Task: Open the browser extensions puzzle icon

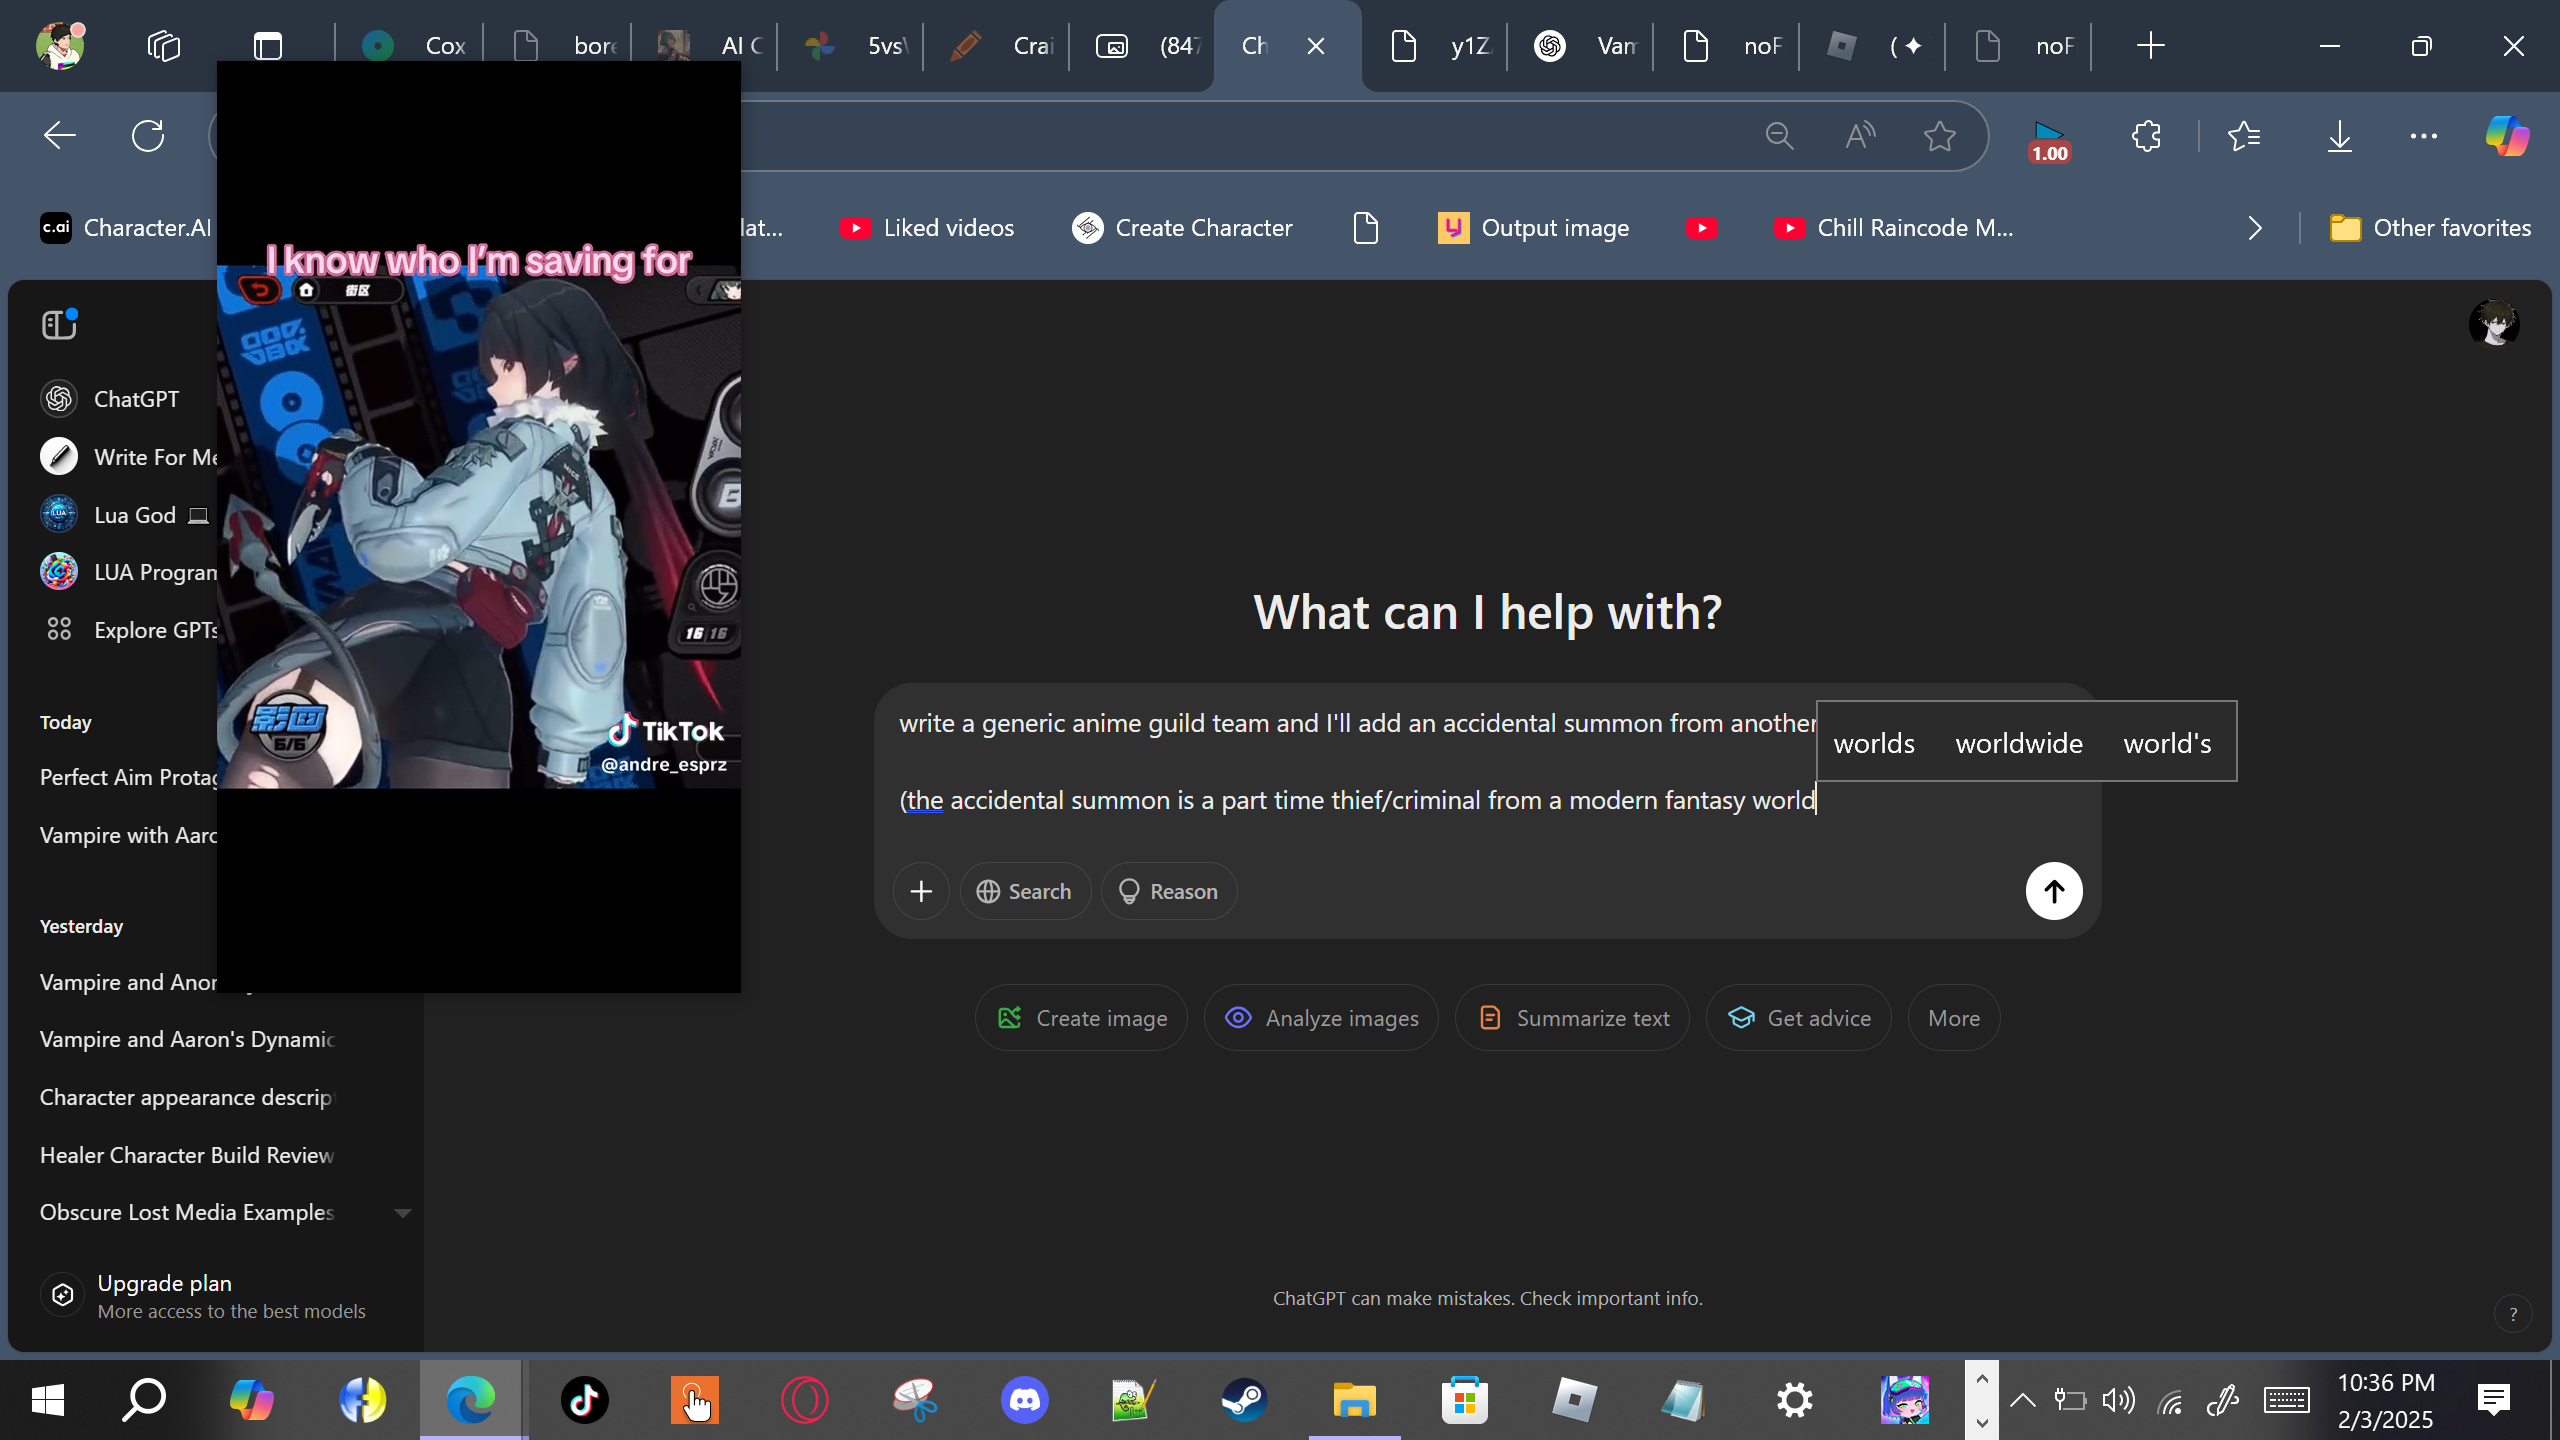Action: click(2146, 136)
